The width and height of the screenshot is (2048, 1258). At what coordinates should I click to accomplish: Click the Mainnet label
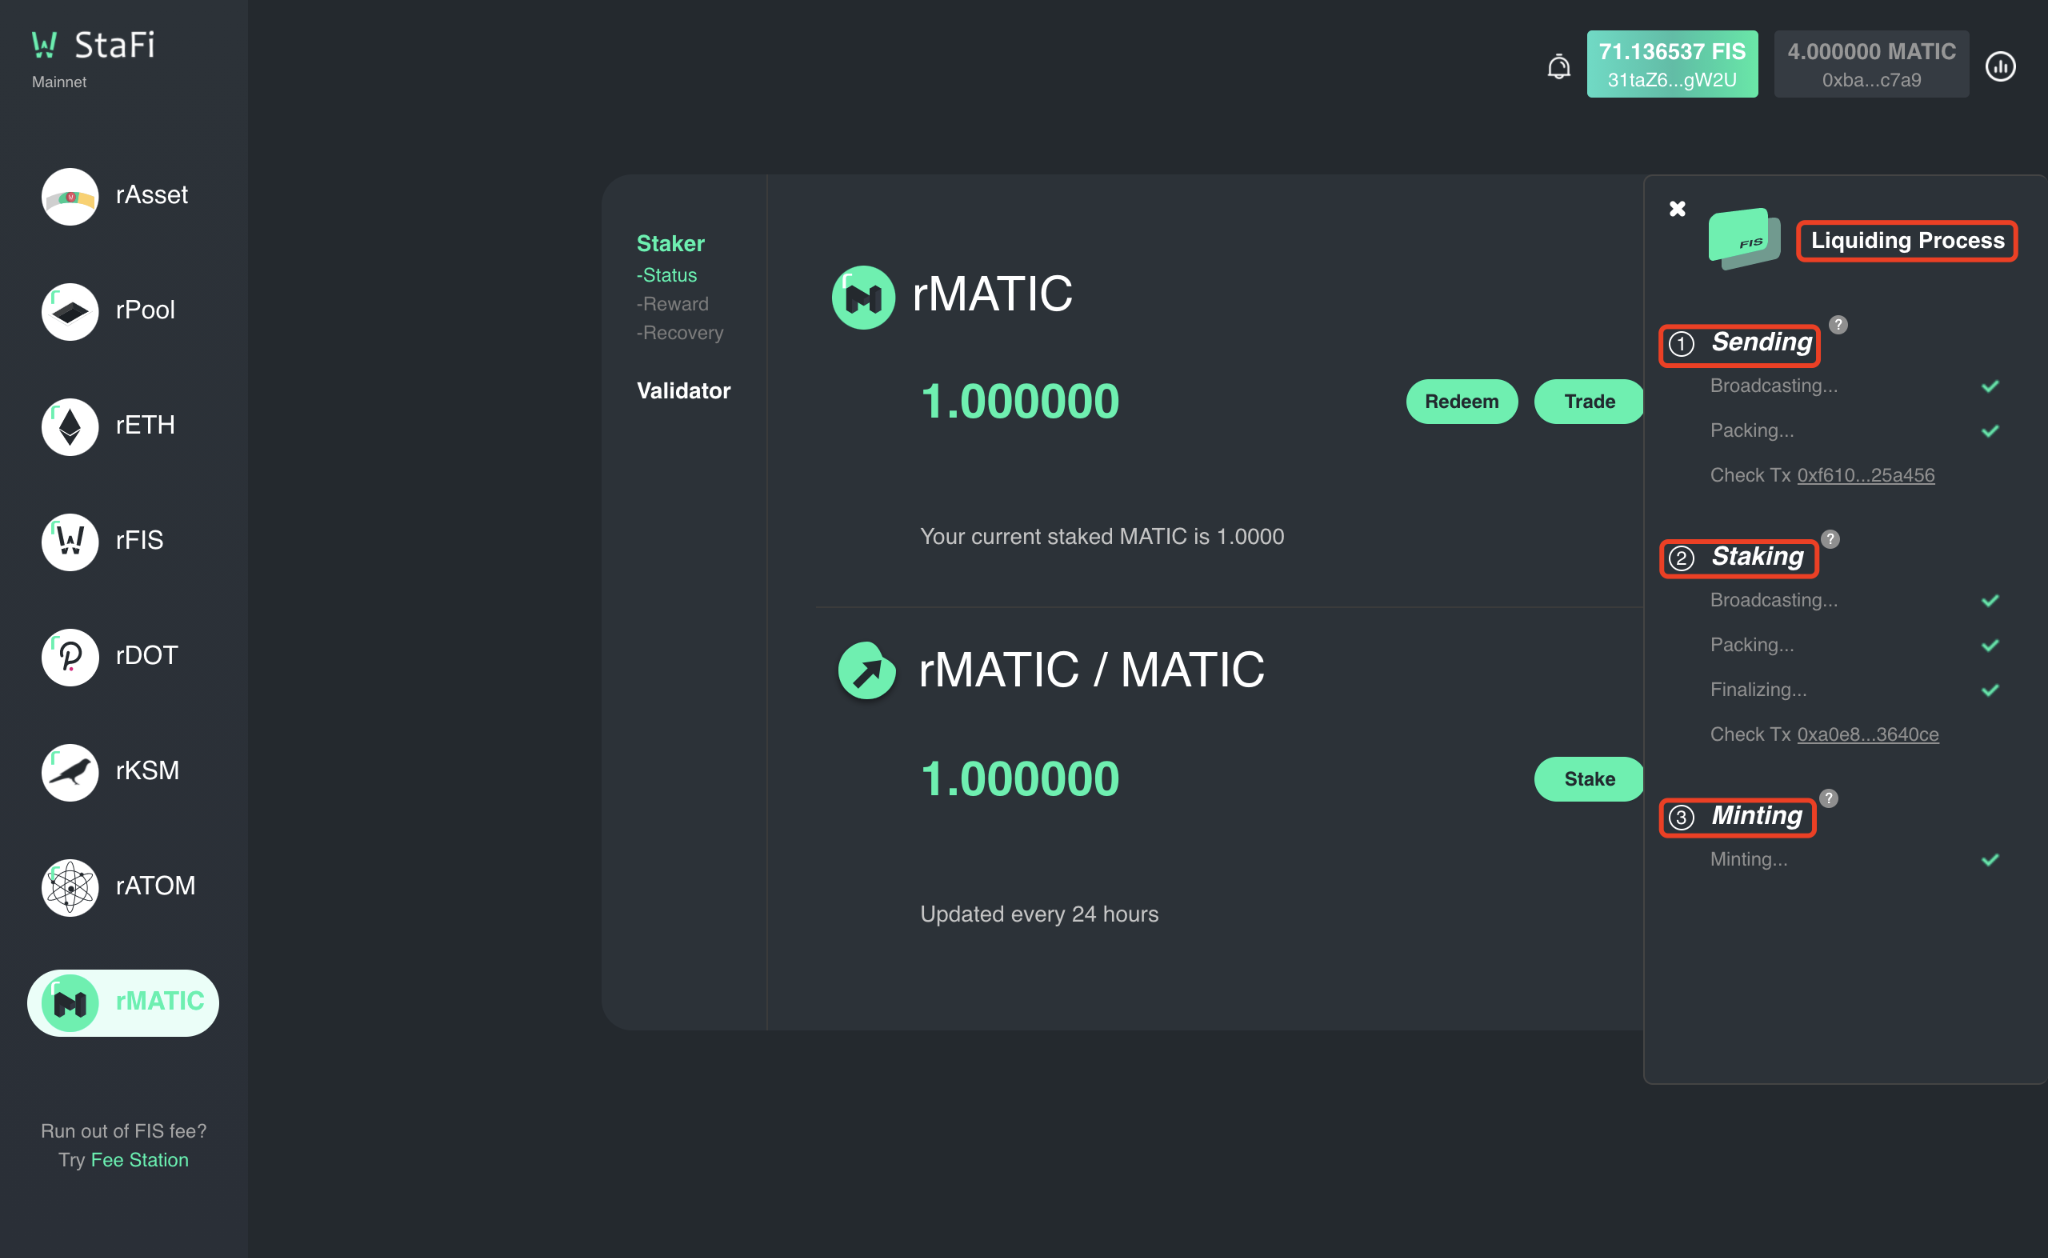click(59, 82)
